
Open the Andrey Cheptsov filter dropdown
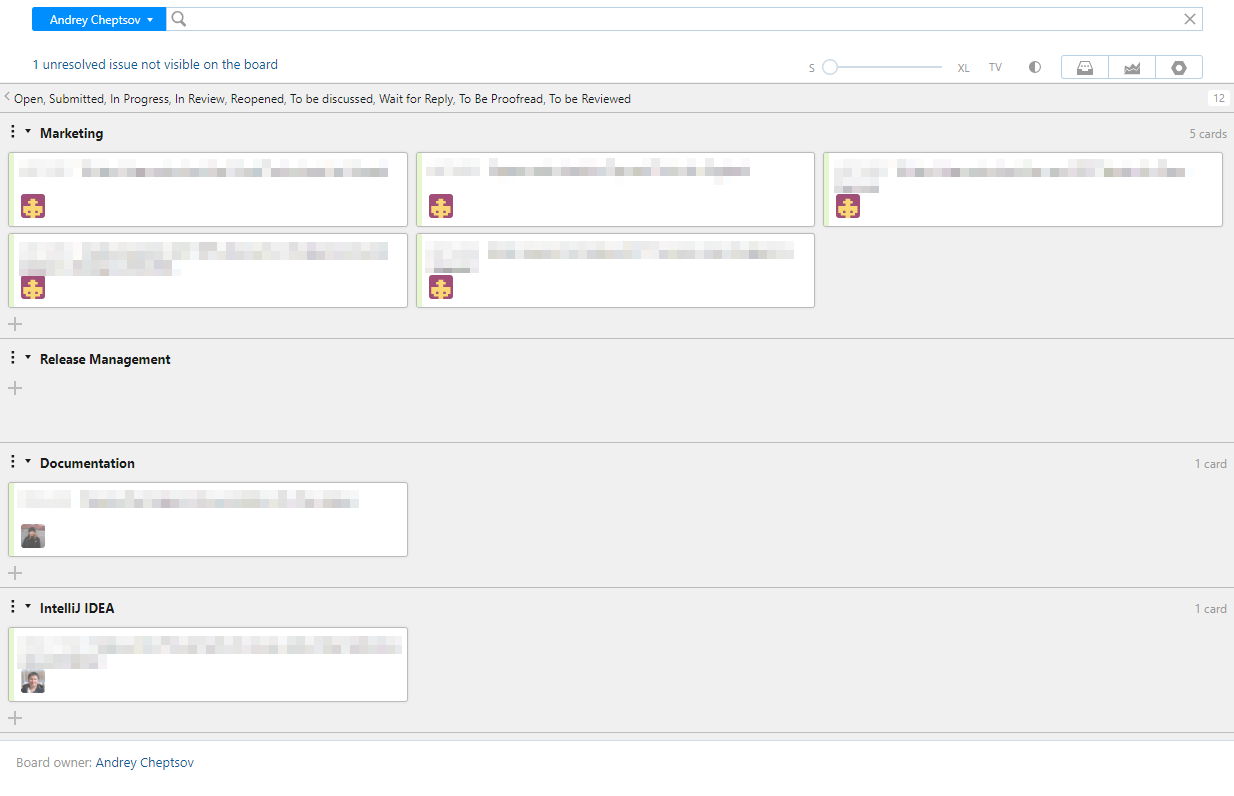point(99,19)
